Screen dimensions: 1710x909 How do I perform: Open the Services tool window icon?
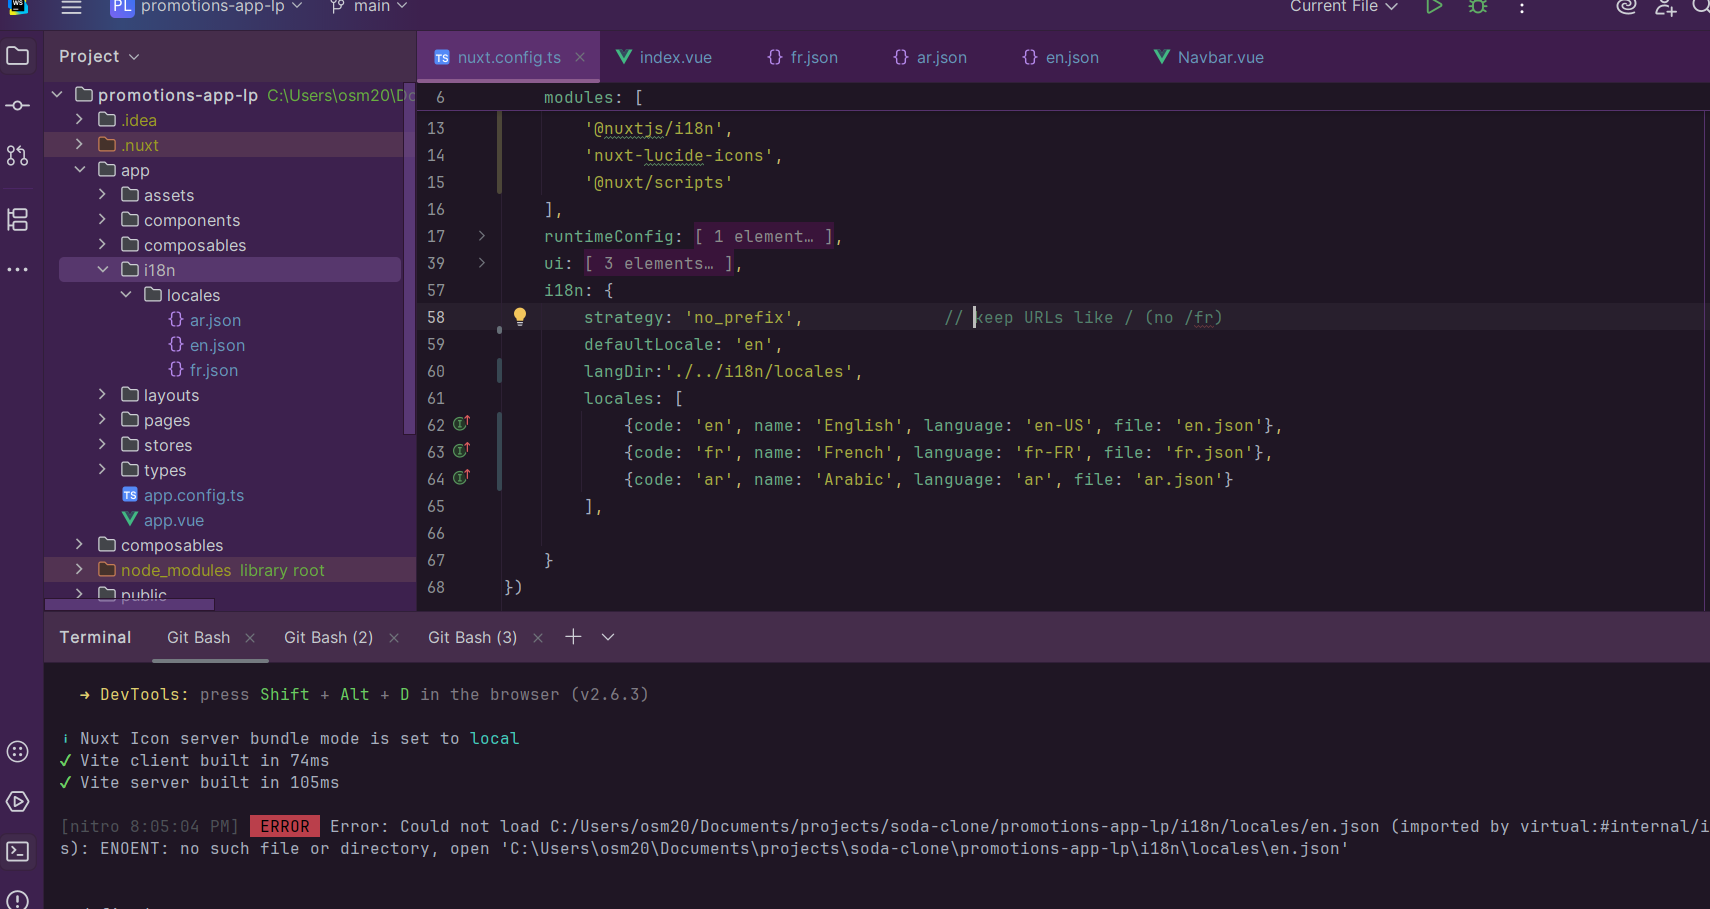18,752
